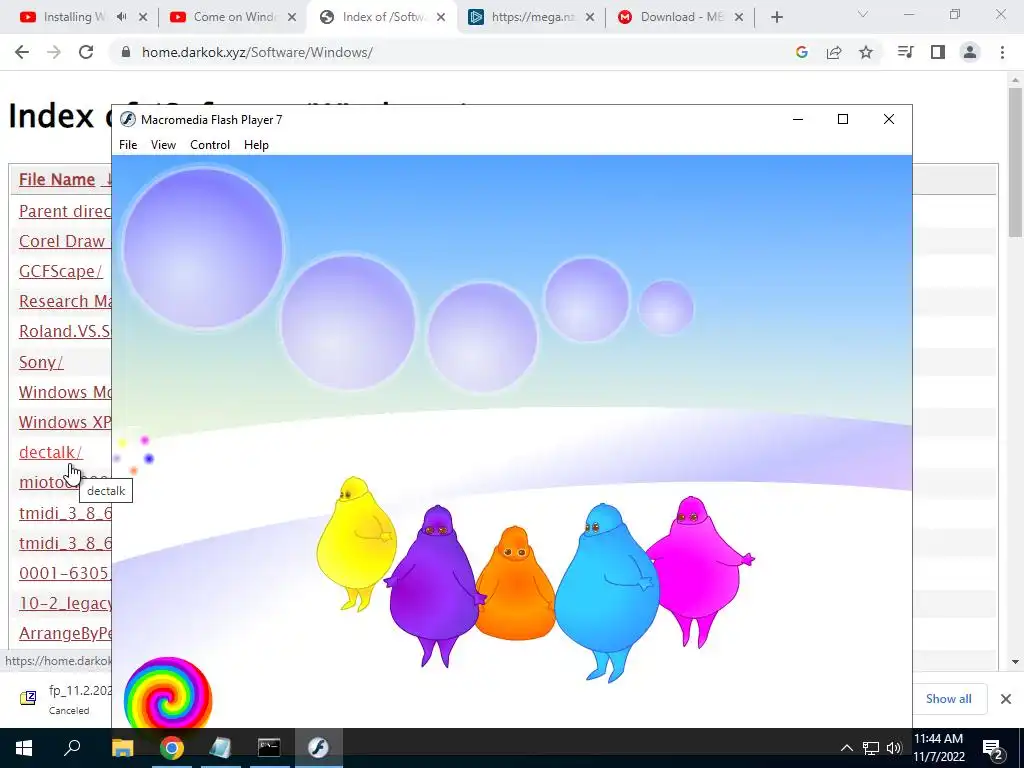1024x768 pixels.
Task: Mute the audio on the 'Installing W' tab
Action: point(121,17)
